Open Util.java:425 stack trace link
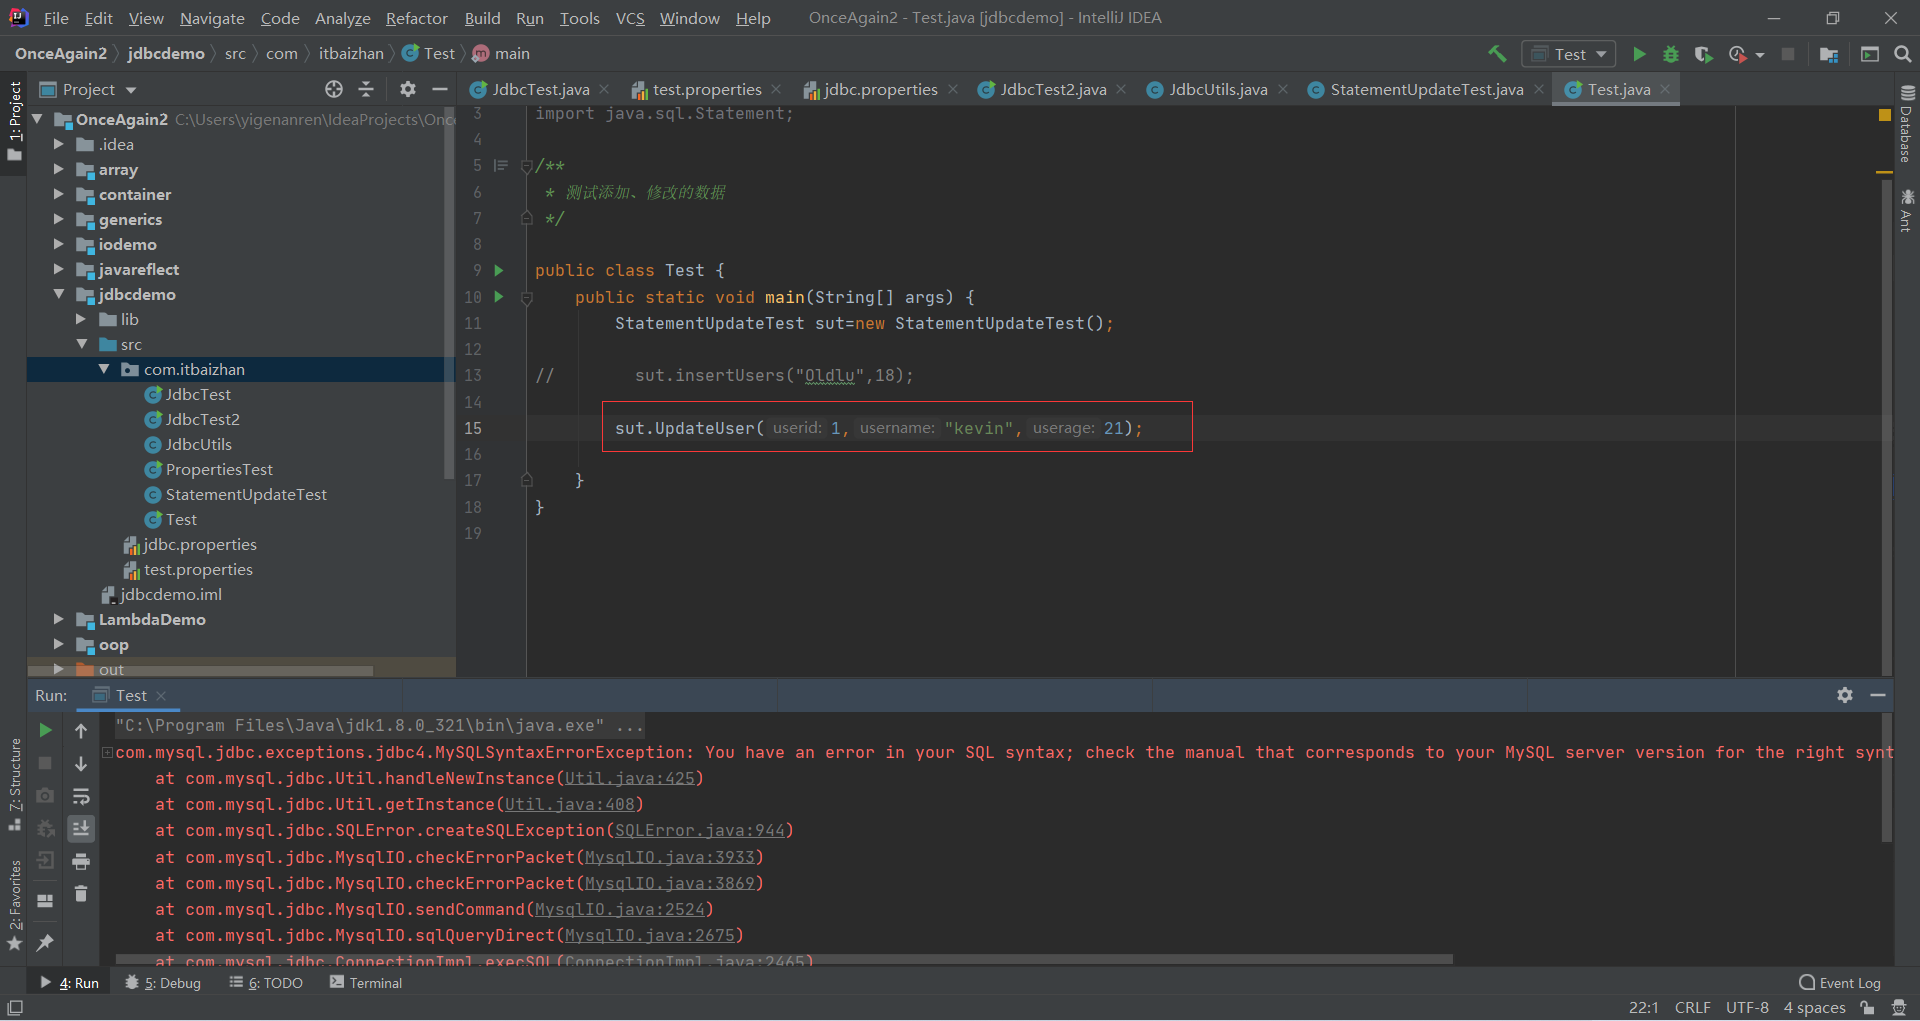1920x1021 pixels. 629,778
